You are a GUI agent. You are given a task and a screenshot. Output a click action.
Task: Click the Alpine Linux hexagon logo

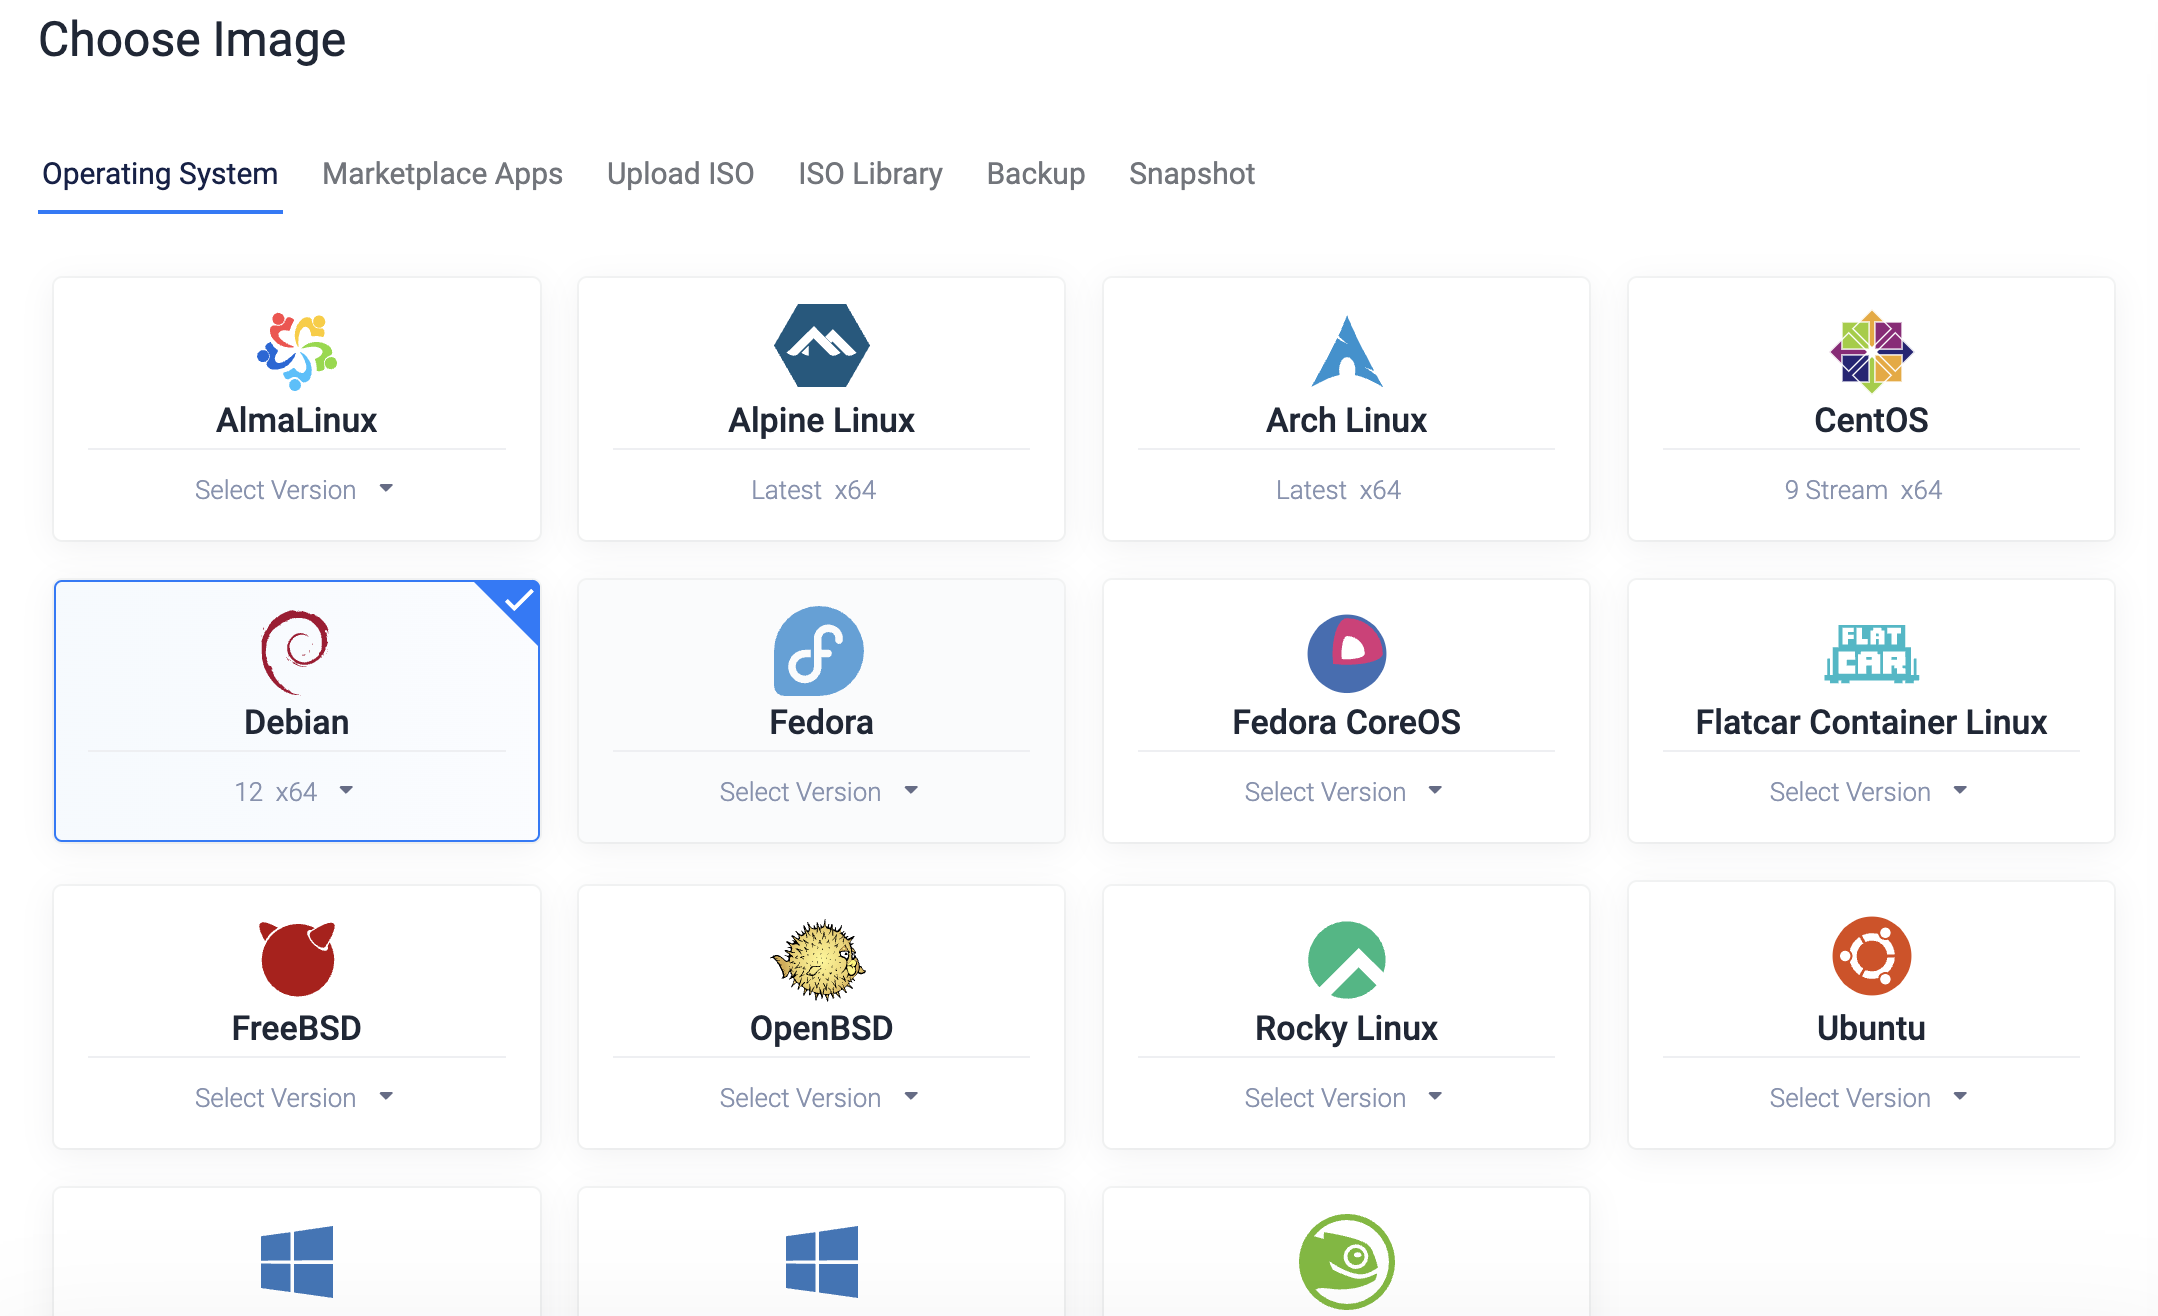click(821, 346)
